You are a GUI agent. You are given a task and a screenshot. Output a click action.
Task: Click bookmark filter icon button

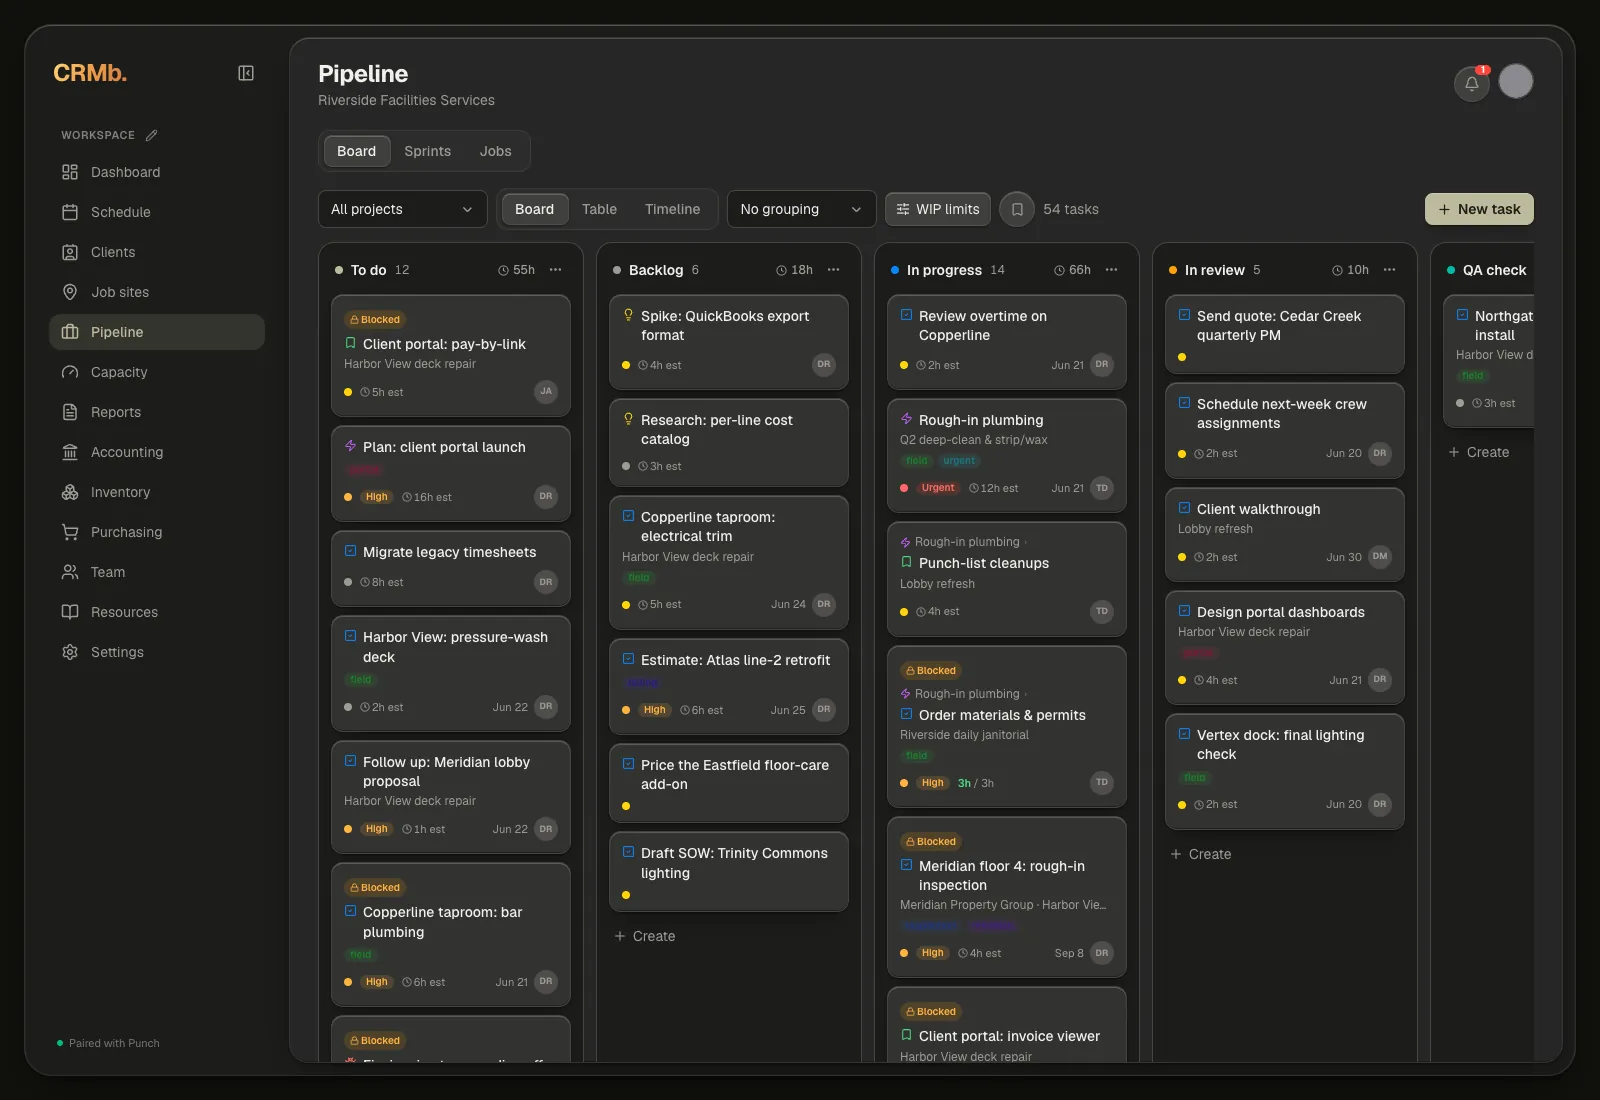[1017, 209]
